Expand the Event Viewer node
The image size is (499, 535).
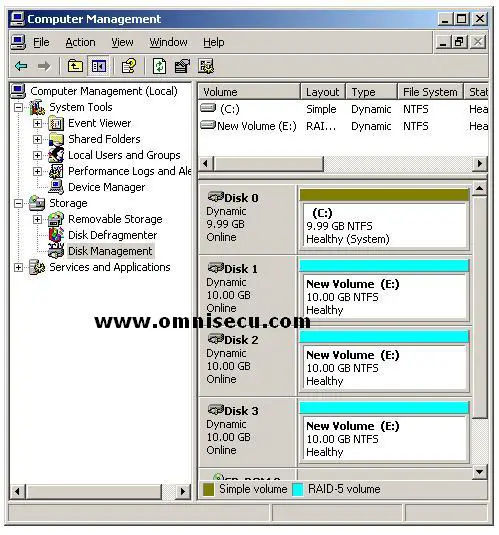click(37, 123)
